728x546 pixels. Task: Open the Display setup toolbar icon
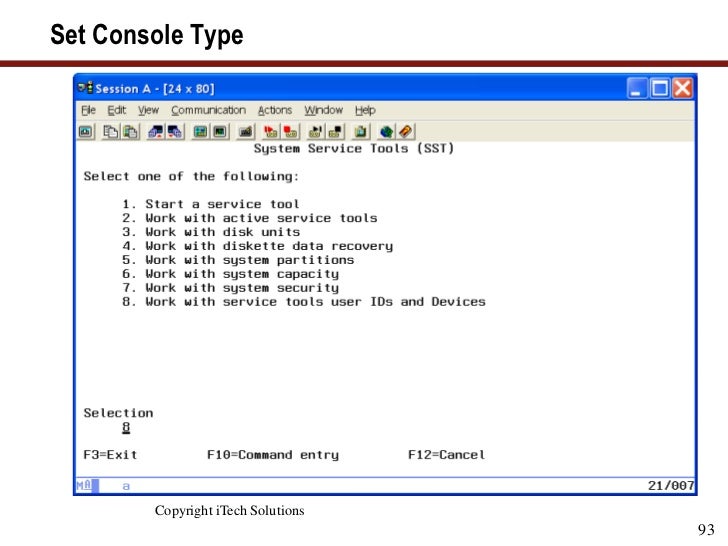201,132
